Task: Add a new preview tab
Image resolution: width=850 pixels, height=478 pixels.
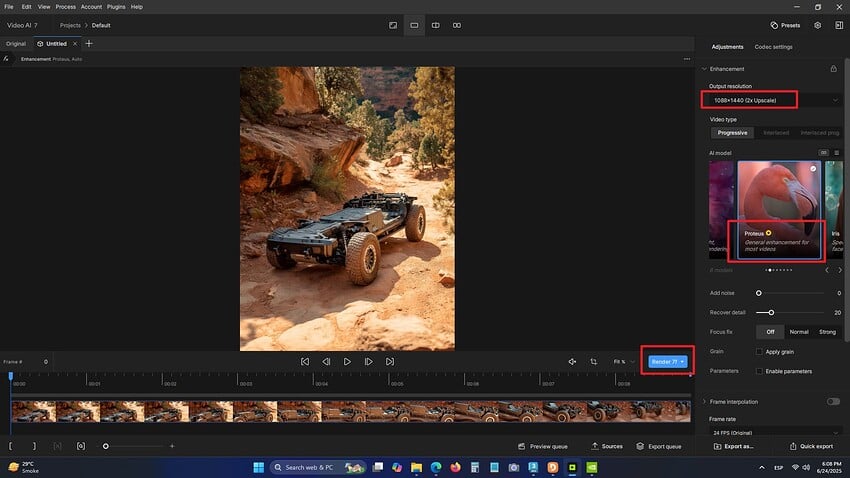Action: tap(89, 44)
